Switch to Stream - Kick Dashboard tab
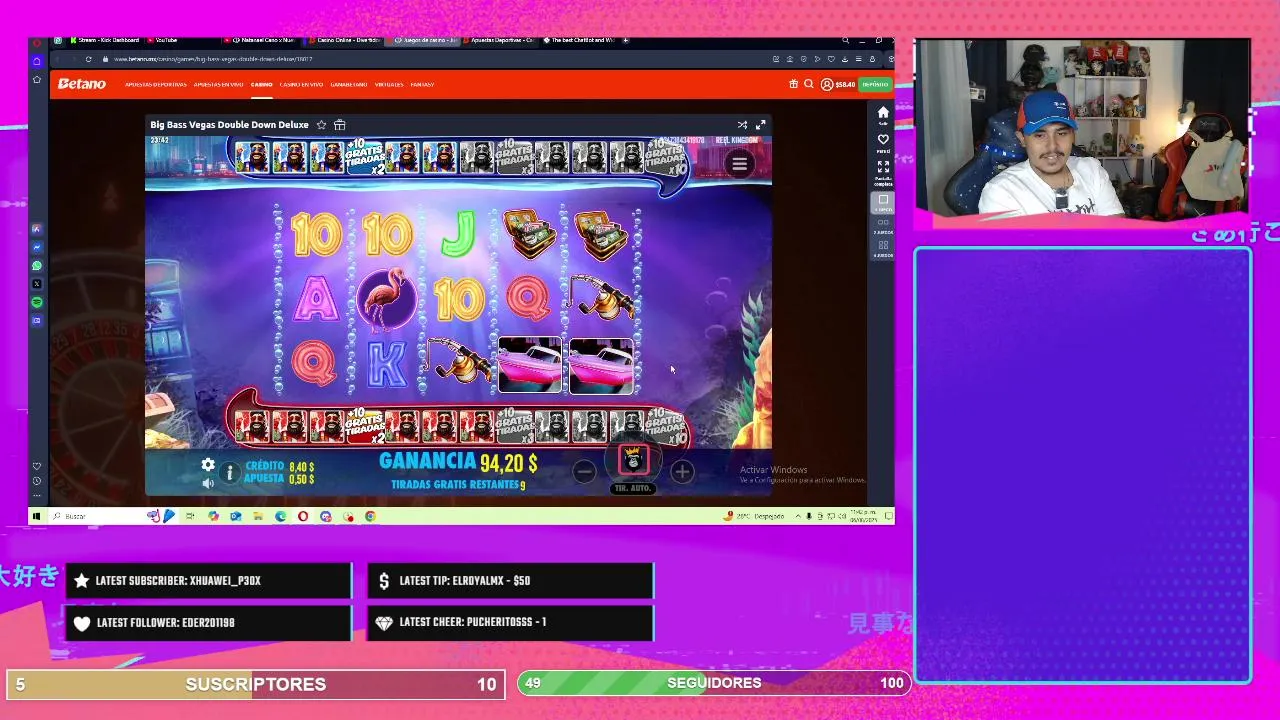Viewport: 1280px width, 720px height. point(105,40)
